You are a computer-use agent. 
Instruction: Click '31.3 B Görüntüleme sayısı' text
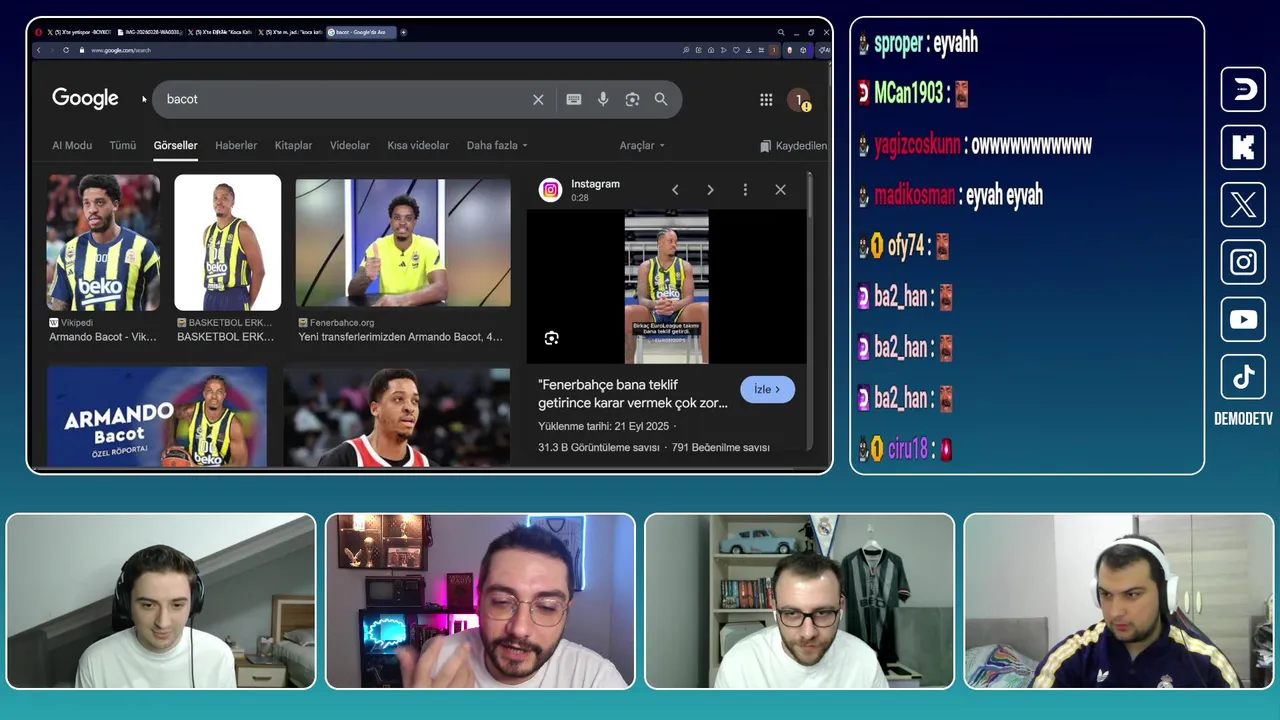coord(599,448)
